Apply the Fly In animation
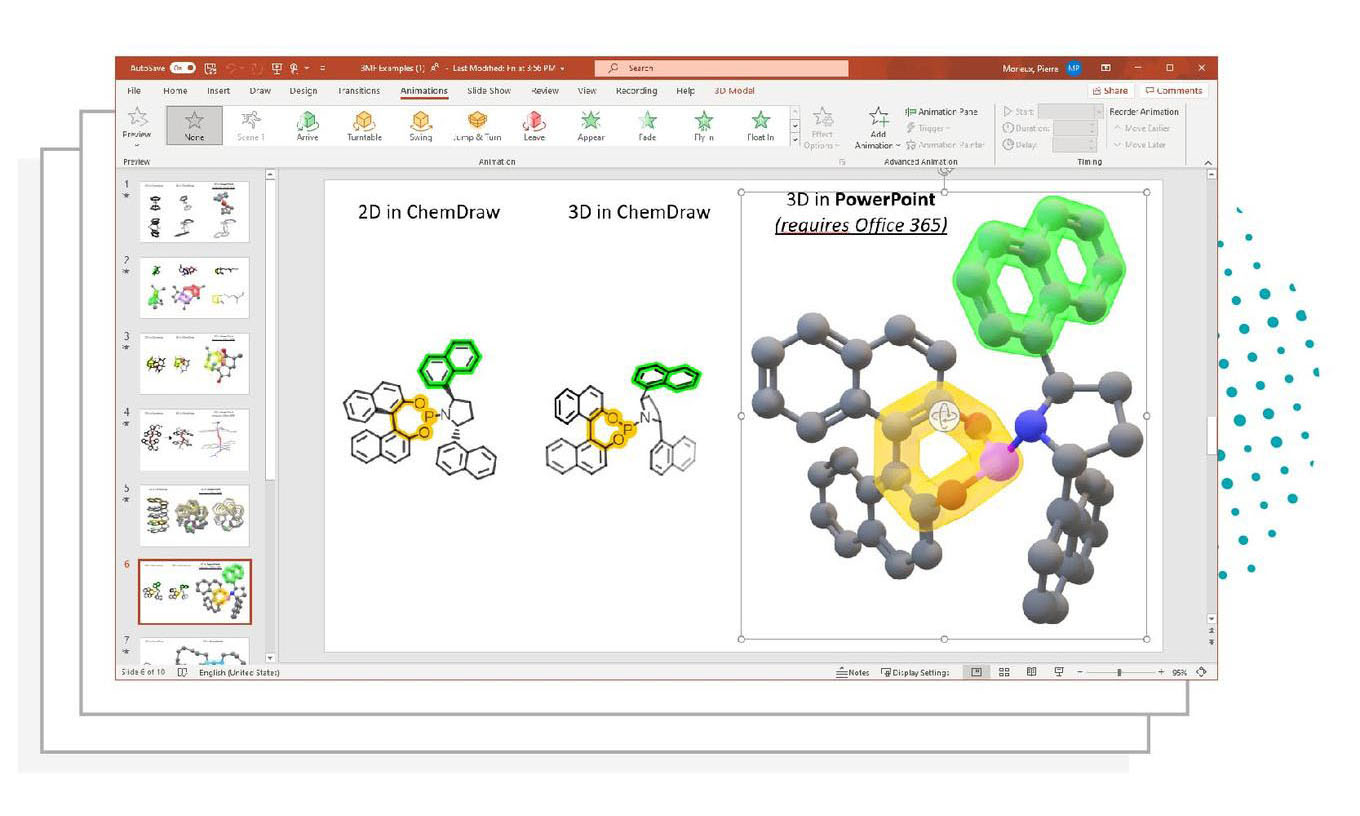1360x816 pixels. pos(704,126)
